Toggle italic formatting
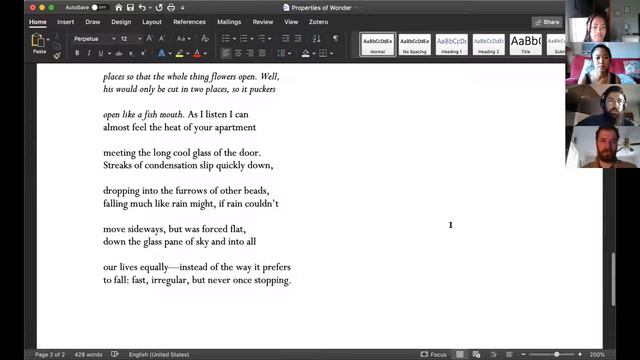Viewport: 640px width, 360px height. (x=89, y=53)
